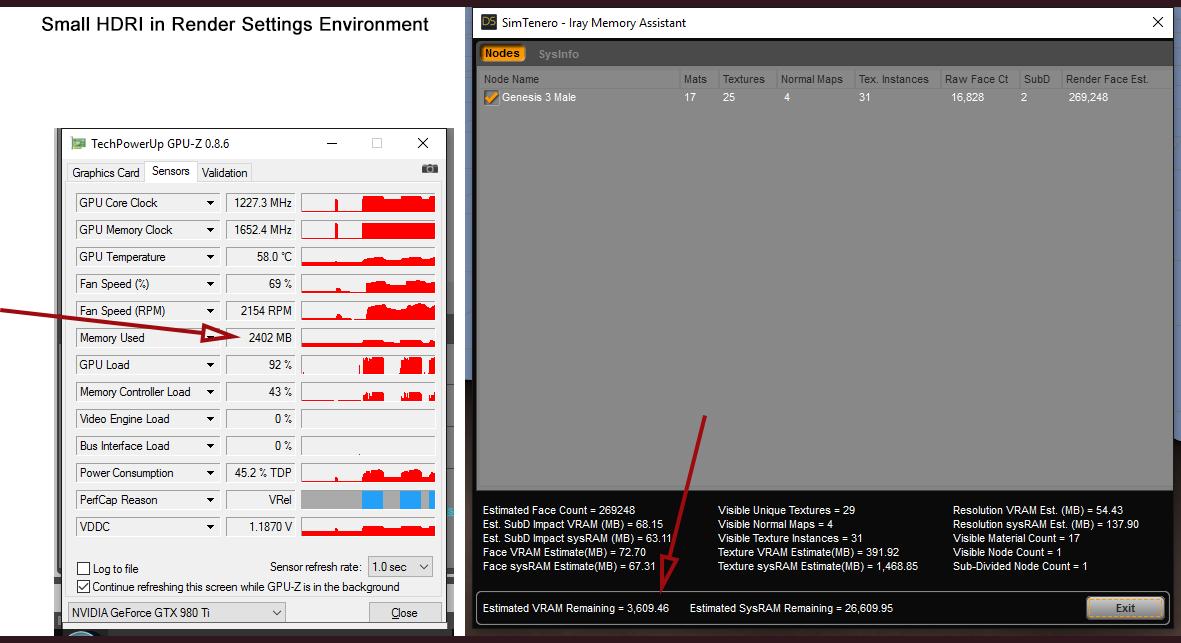Click the GPU-Z screenshot camera icon
Screen dimensions: 1181x643
(x=430, y=169)
